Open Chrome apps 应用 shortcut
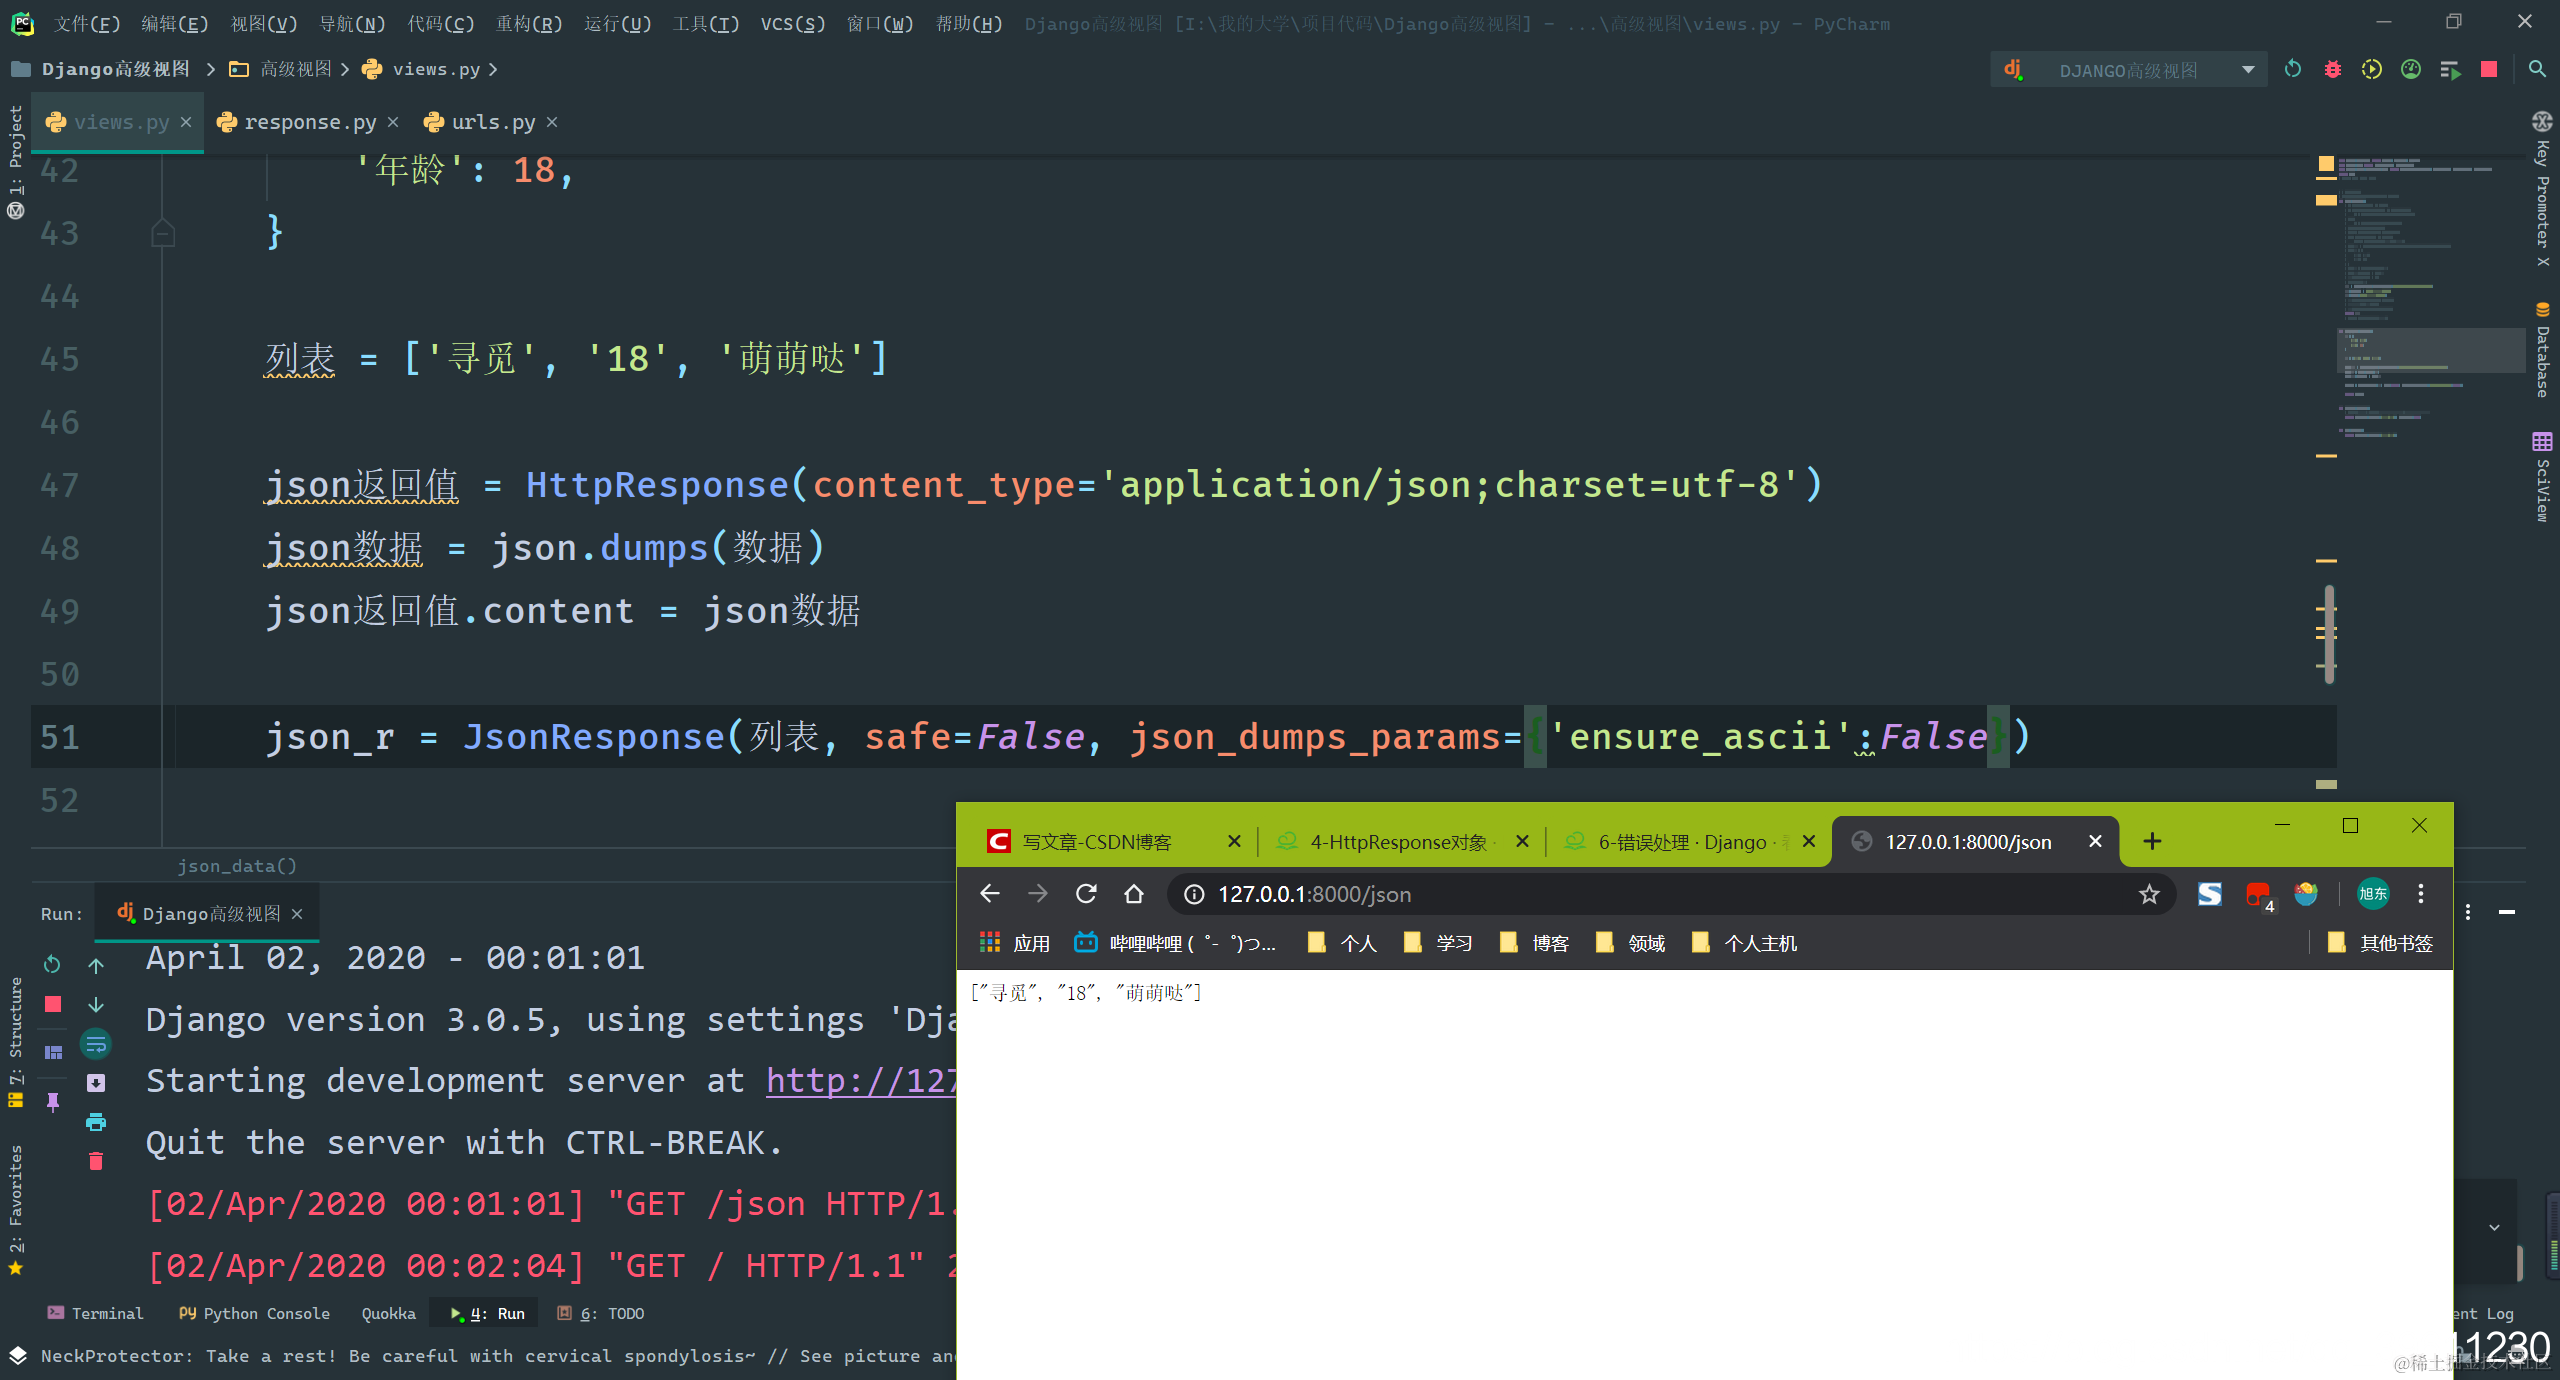This screenshot has height=1380, width=2560. (x=1015, y=943)
